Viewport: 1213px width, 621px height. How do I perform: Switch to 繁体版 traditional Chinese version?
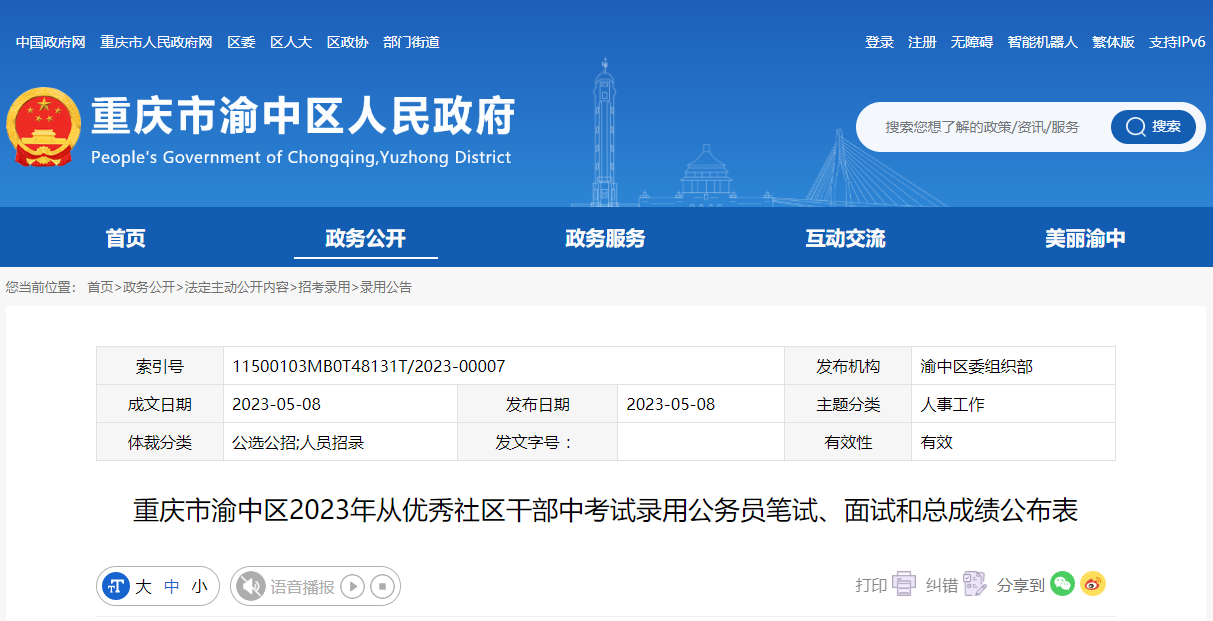coord(1113,42)
